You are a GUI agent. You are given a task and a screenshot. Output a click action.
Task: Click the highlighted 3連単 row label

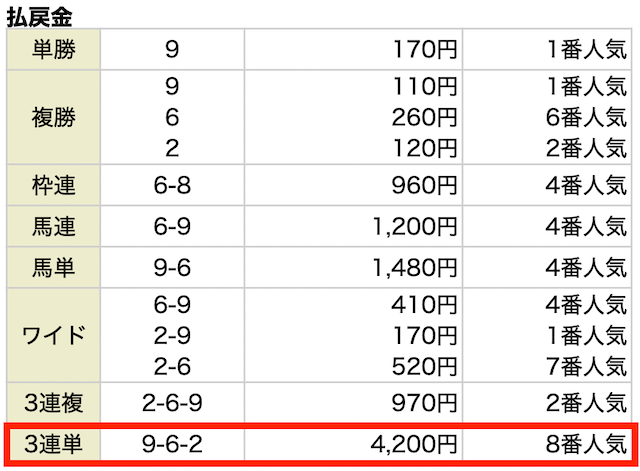click(x=53, y=444)
